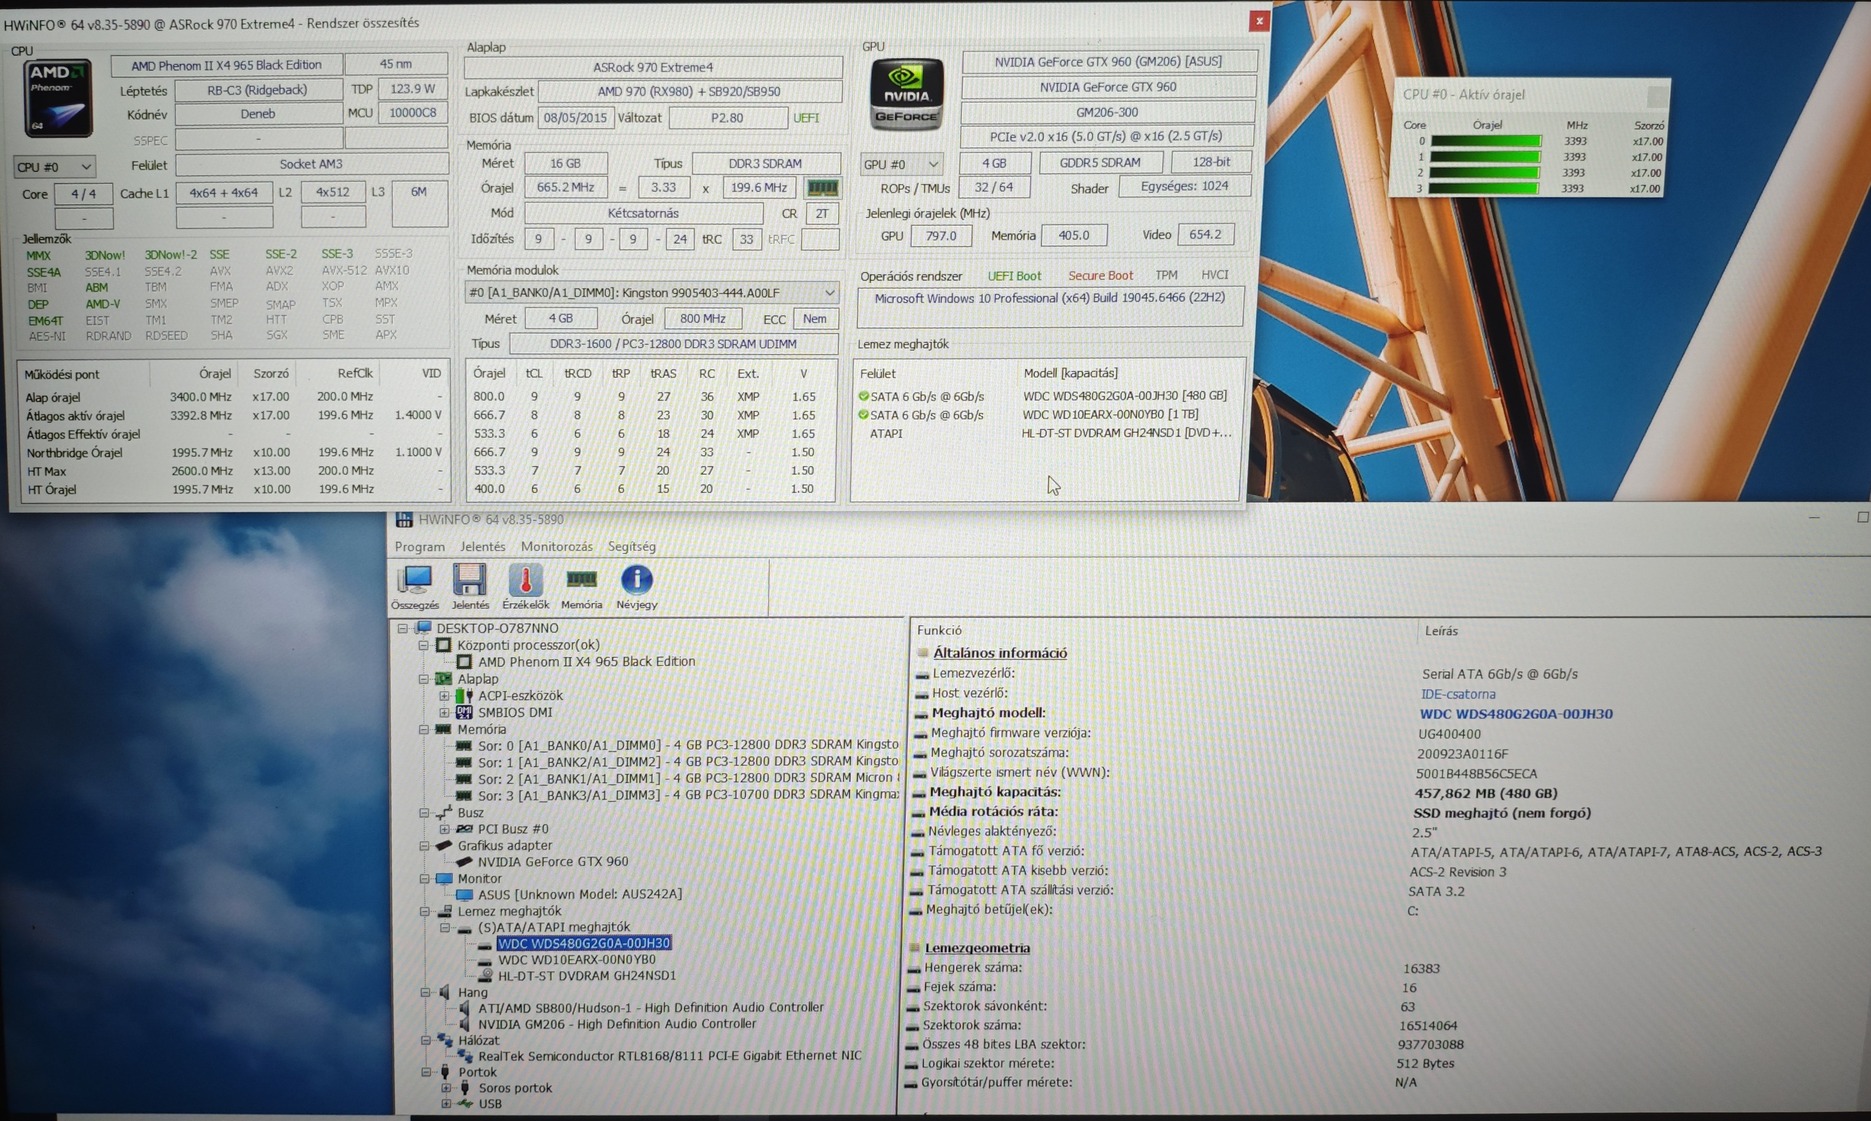Collapse the Memória tree node
The width and height of the screenshot is (1871, 1121).
tap(424, 730)
